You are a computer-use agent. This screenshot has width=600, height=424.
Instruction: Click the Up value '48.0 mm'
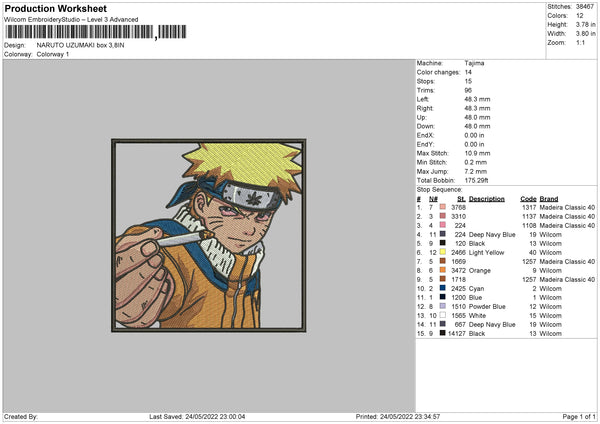477,117
